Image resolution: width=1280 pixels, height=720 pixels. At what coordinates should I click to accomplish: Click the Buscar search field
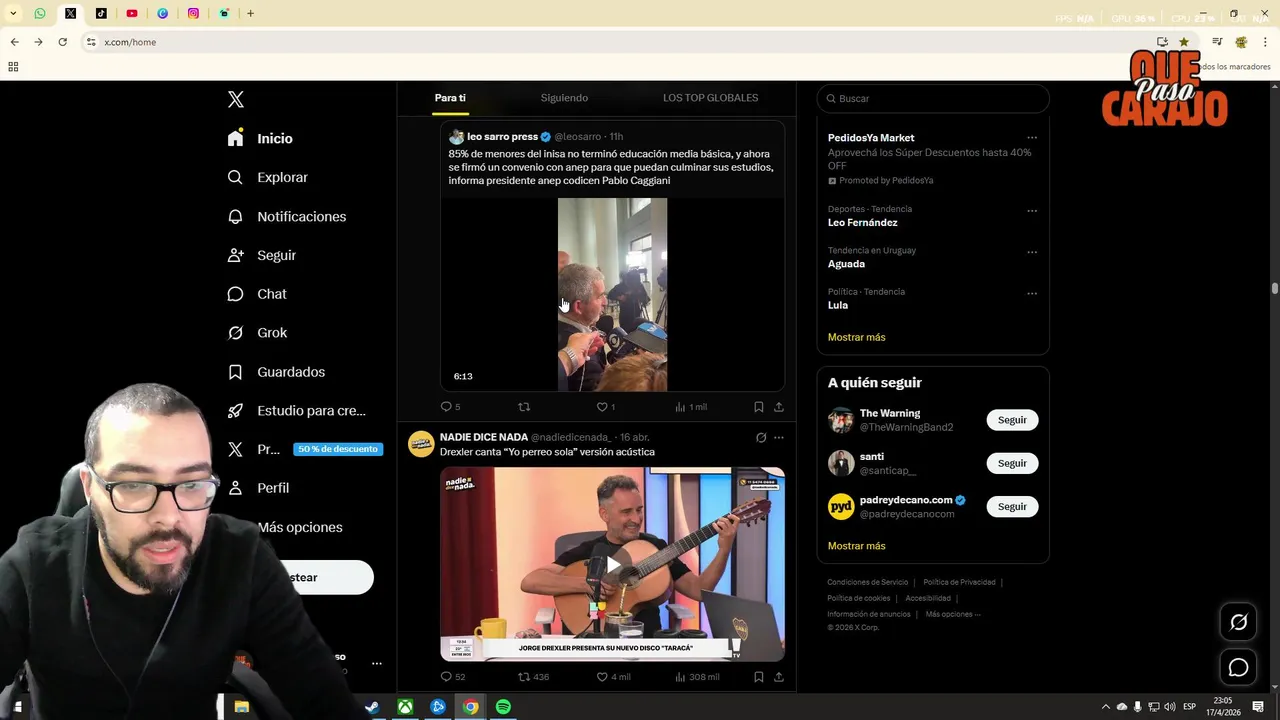(933, 98)
